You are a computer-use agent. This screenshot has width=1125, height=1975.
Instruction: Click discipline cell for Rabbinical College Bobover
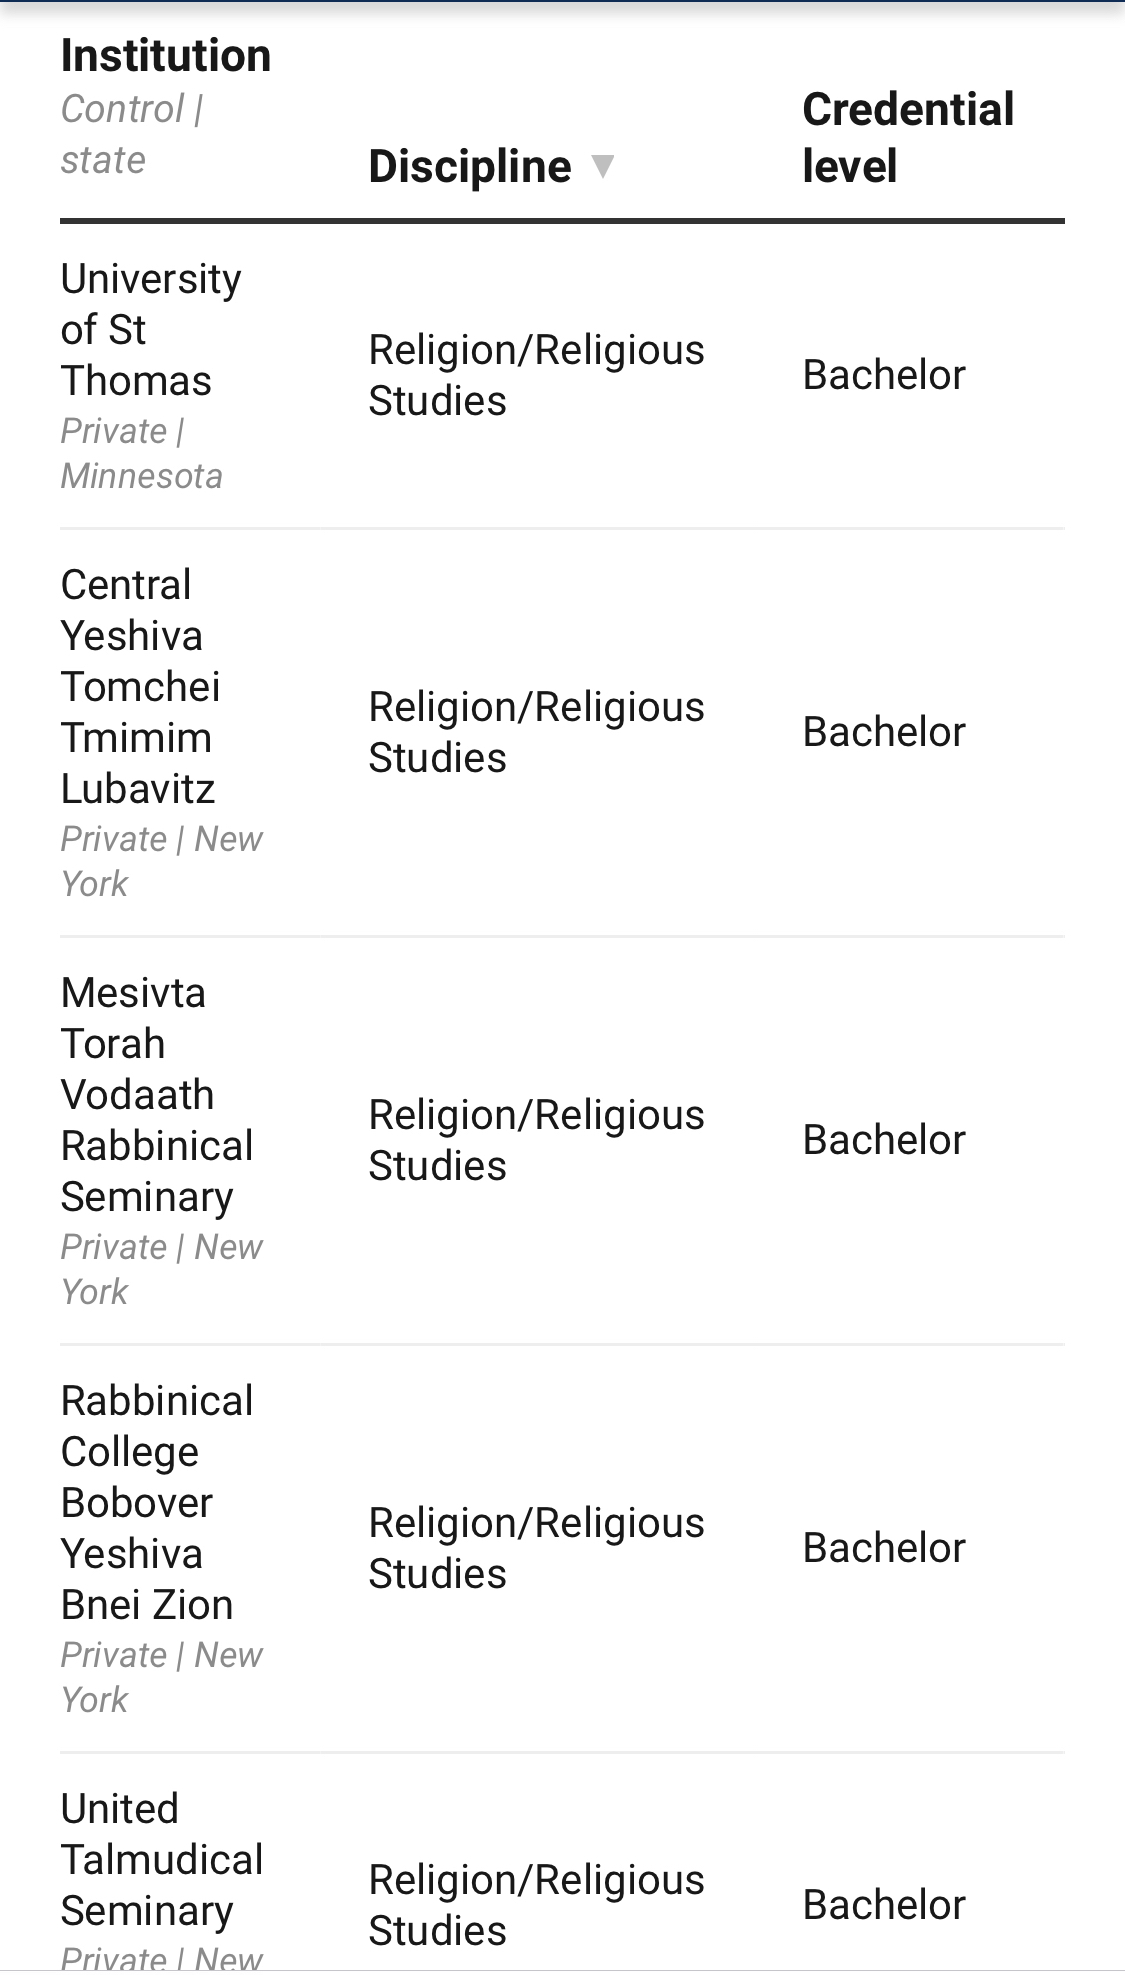tap(536, 1548)
